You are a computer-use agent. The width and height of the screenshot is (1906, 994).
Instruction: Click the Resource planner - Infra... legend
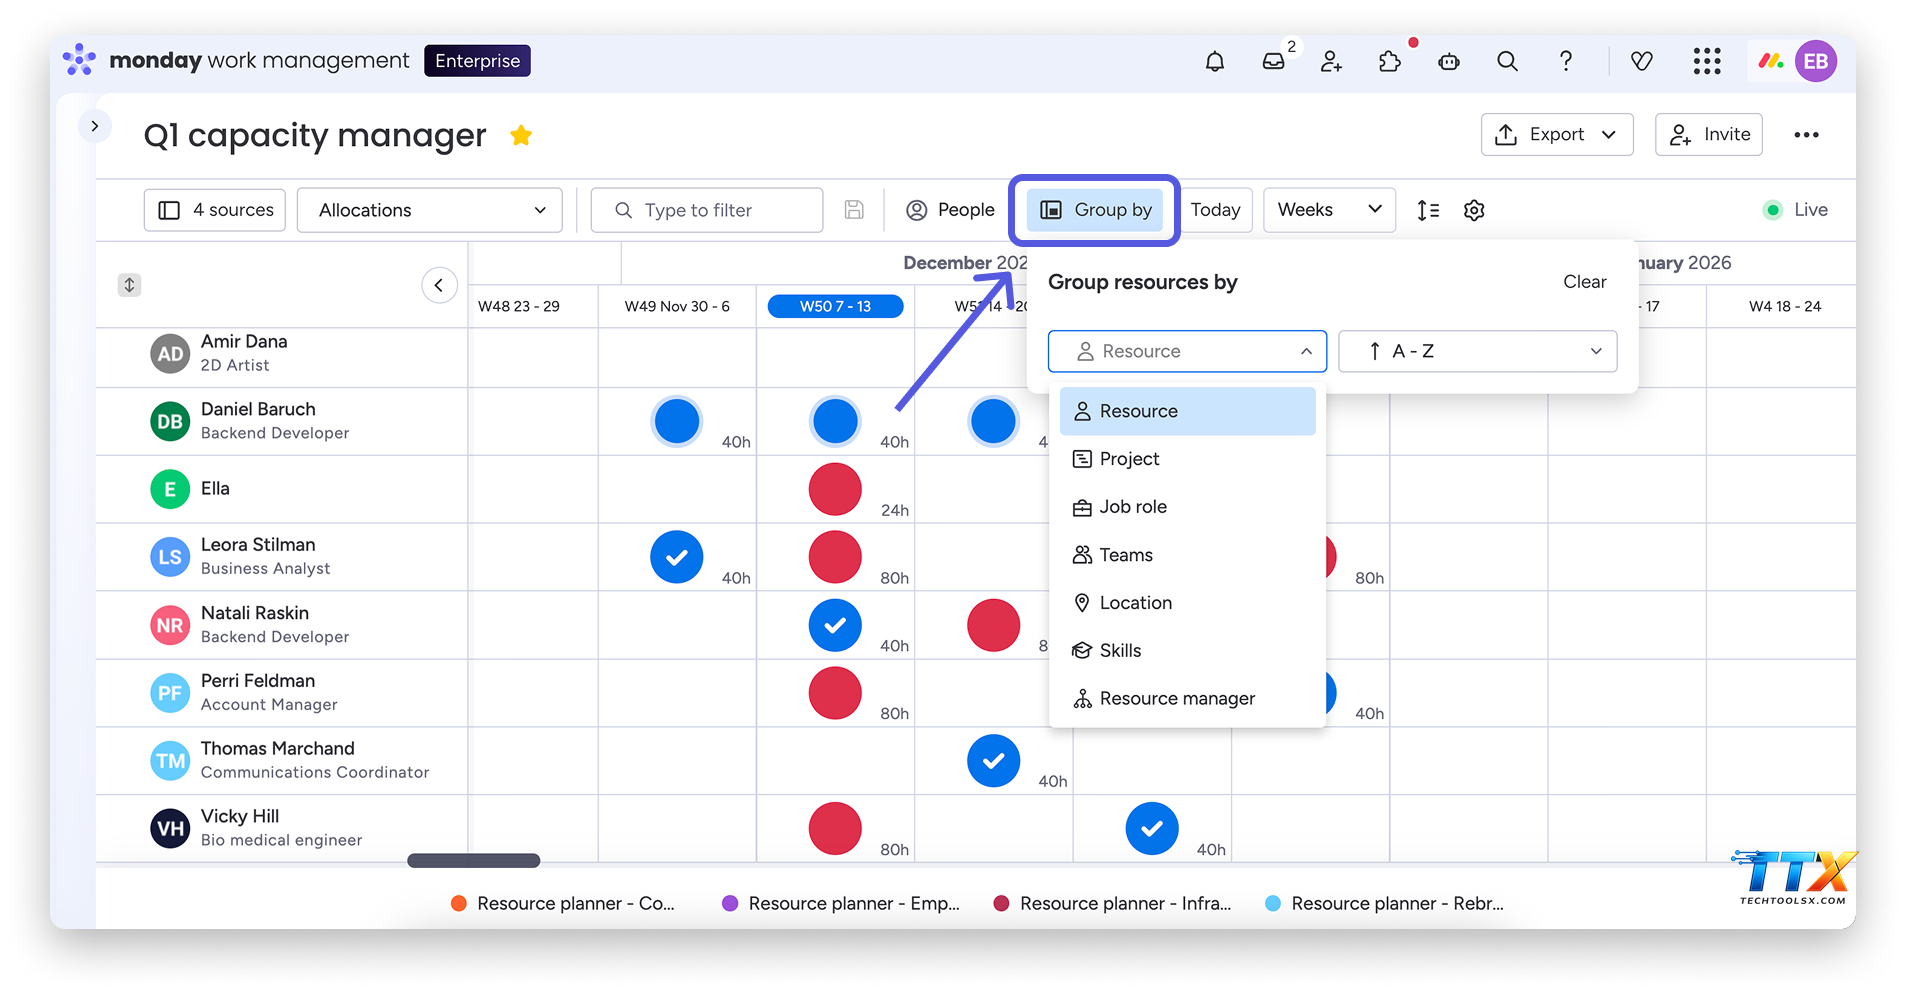click(1112, 903)
